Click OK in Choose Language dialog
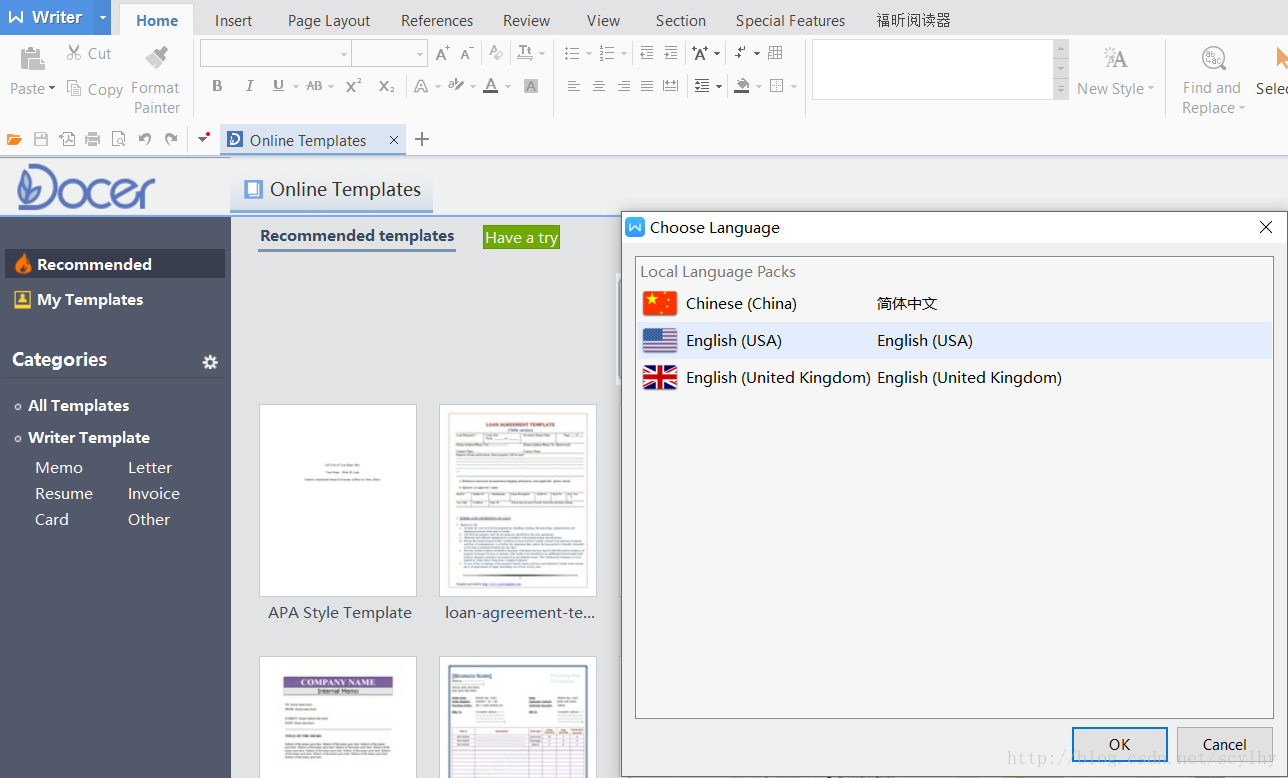The height and width of the screenshot is (778, 1288). pyautogui.click(x=1119, y=744)
